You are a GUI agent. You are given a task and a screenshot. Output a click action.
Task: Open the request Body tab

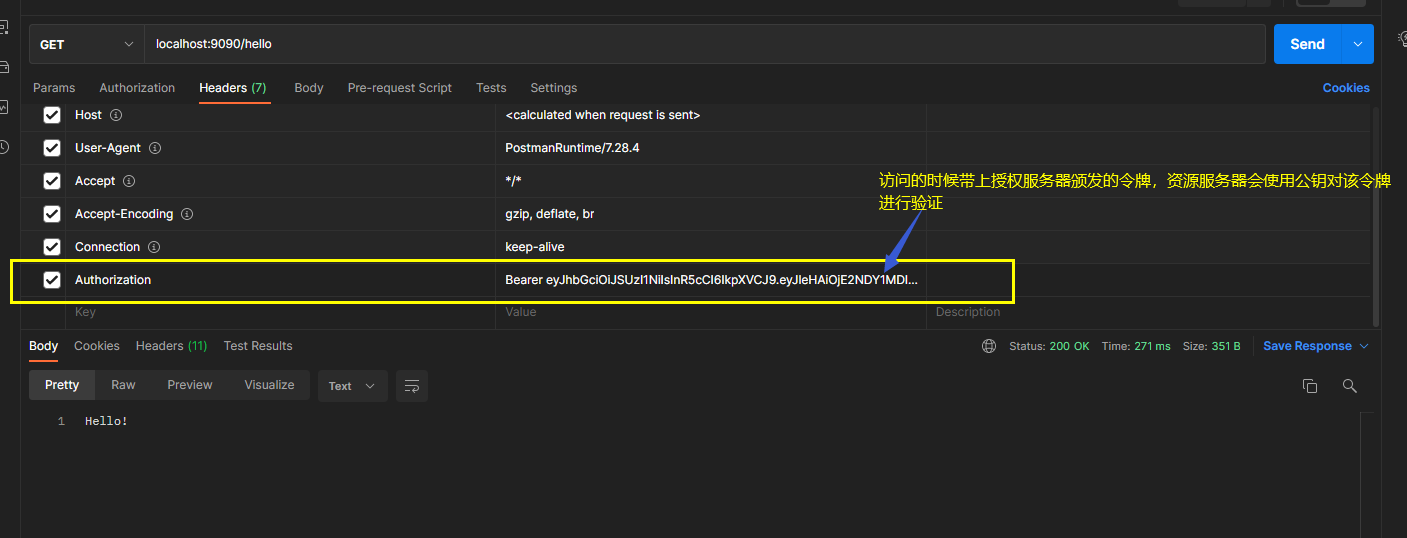[309, 88]
